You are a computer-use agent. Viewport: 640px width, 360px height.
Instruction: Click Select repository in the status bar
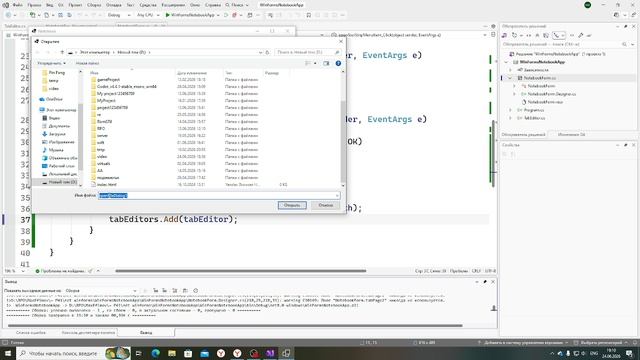603,343
